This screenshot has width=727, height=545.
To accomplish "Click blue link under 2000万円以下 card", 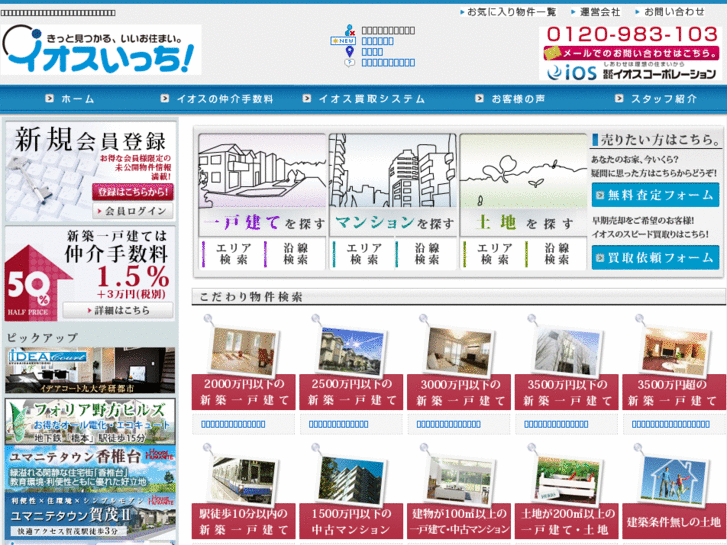I will coord(233,424).
